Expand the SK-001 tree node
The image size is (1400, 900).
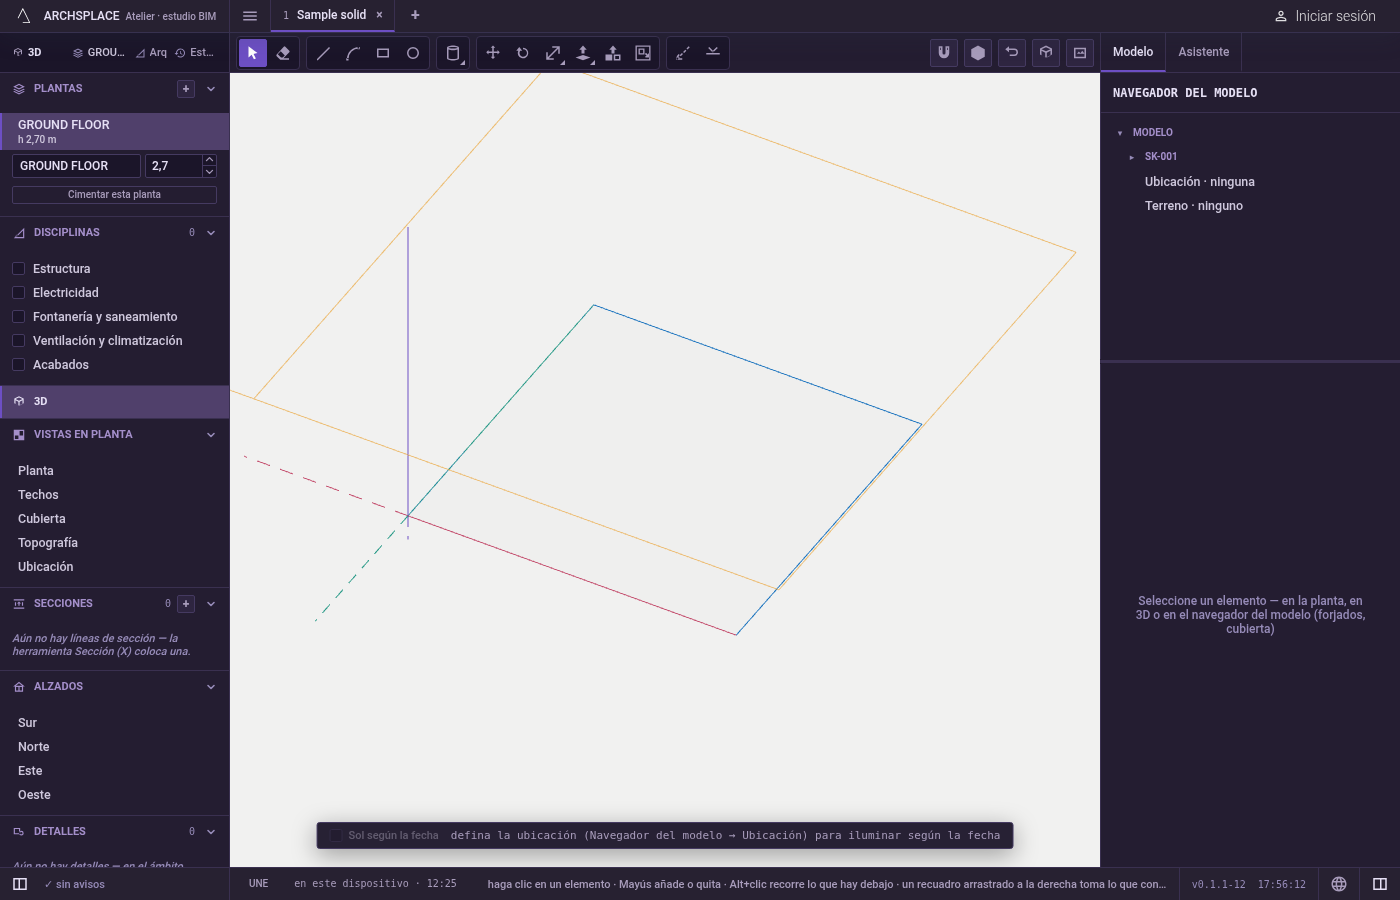(x=1131, y=157)
